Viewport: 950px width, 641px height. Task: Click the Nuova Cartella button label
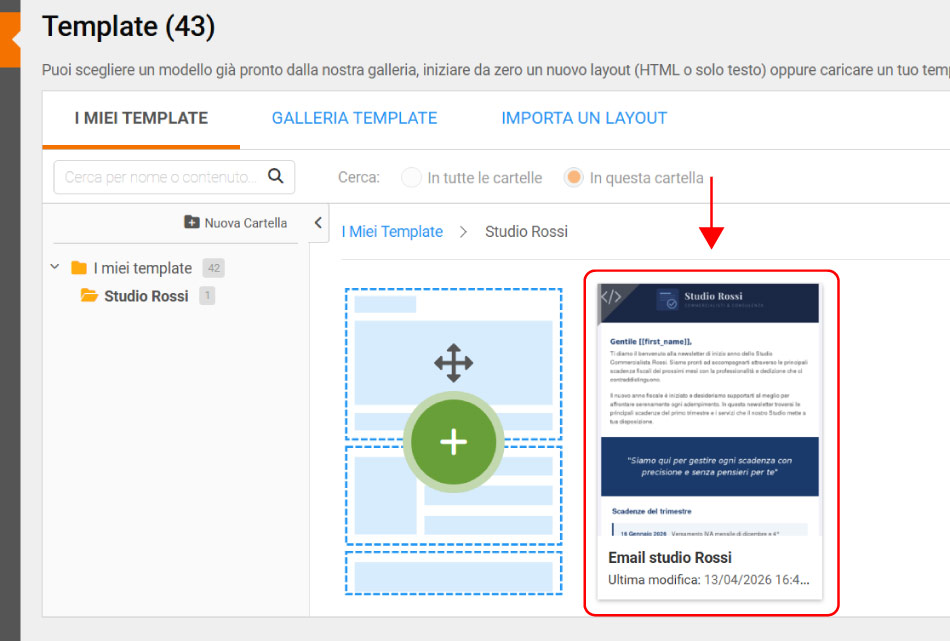pos(246,223)
